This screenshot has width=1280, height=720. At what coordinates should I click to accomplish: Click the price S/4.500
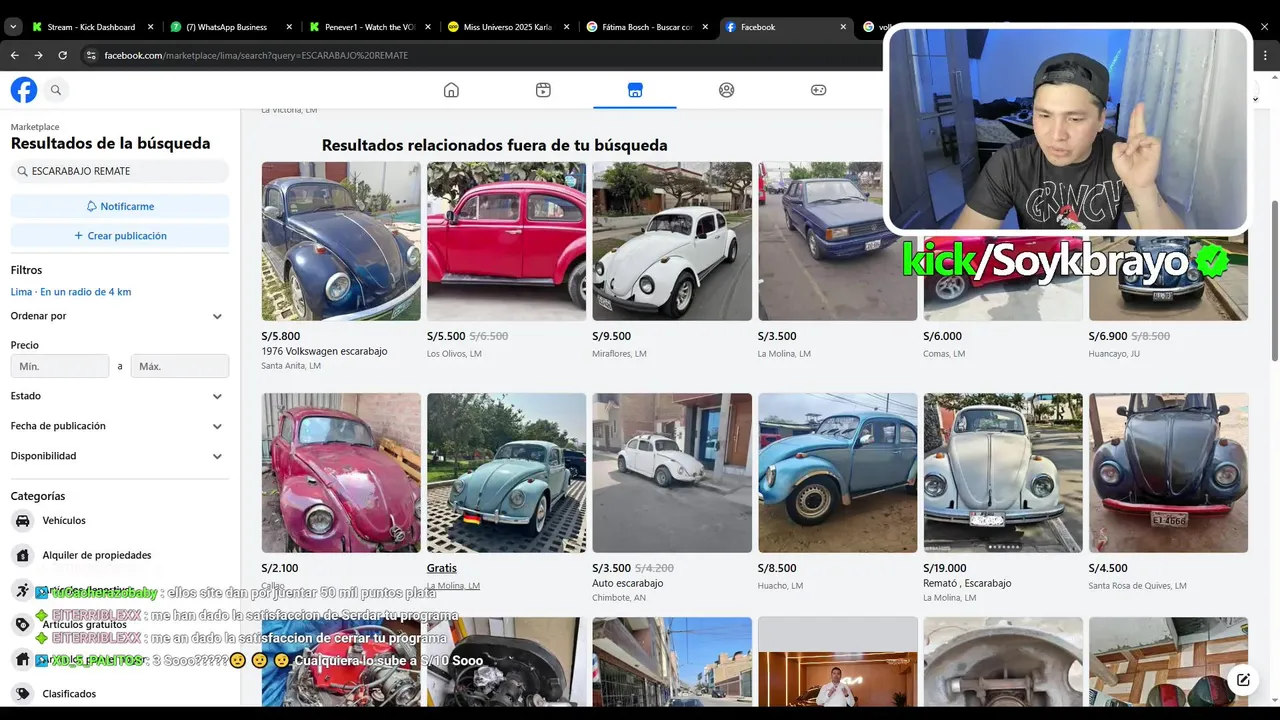point(1108,568)
